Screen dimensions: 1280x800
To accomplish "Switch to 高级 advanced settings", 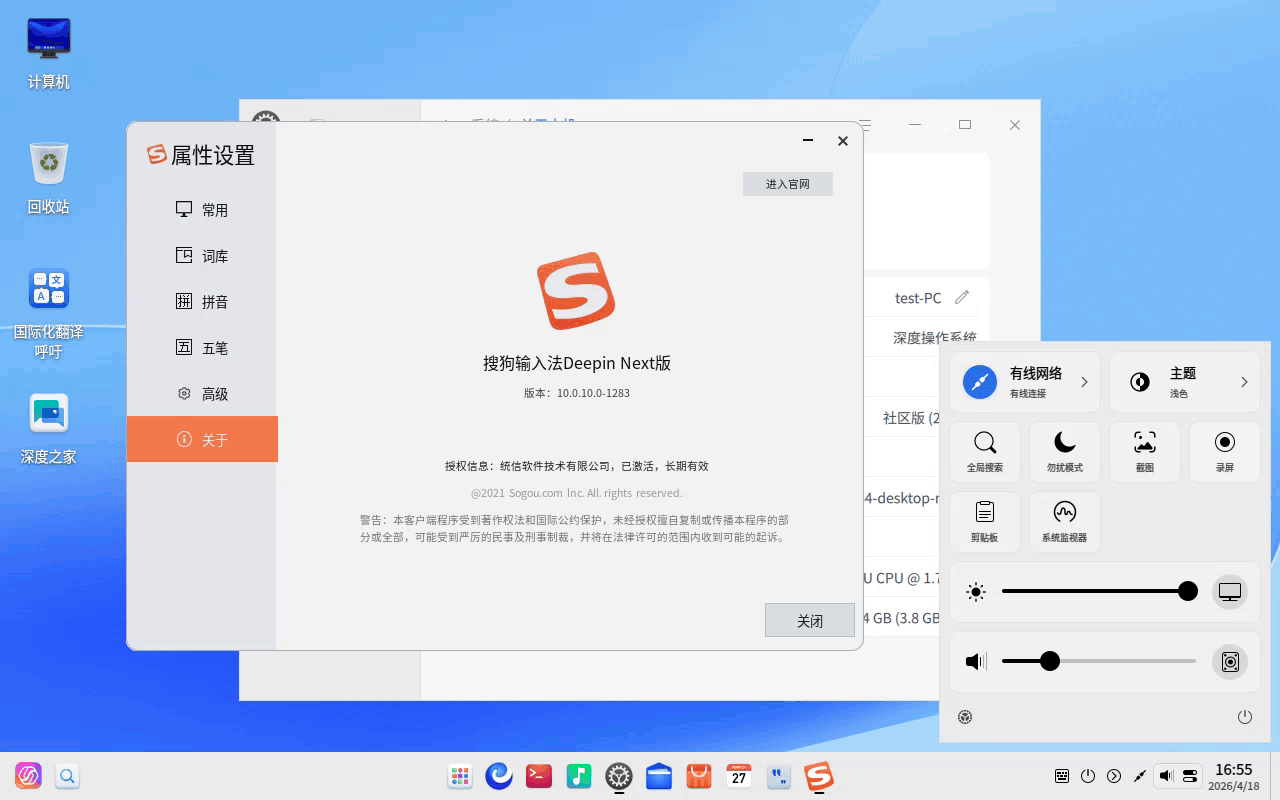I will (x=214, y=393).
